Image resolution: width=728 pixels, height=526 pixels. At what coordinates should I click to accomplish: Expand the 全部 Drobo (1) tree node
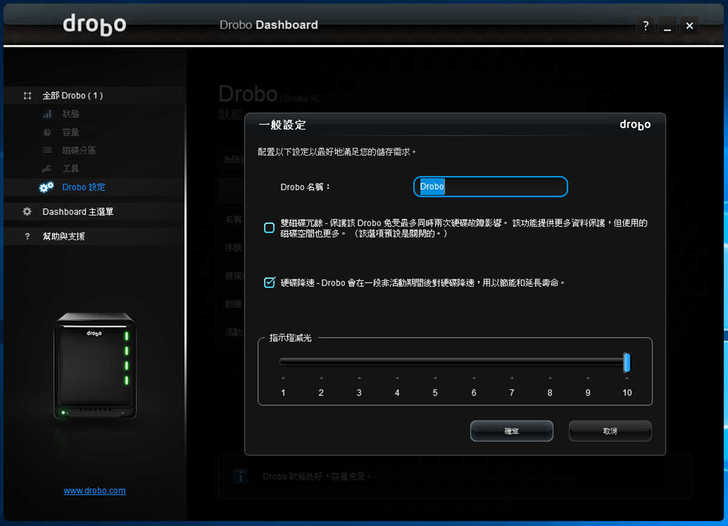(x=72, y=96)
